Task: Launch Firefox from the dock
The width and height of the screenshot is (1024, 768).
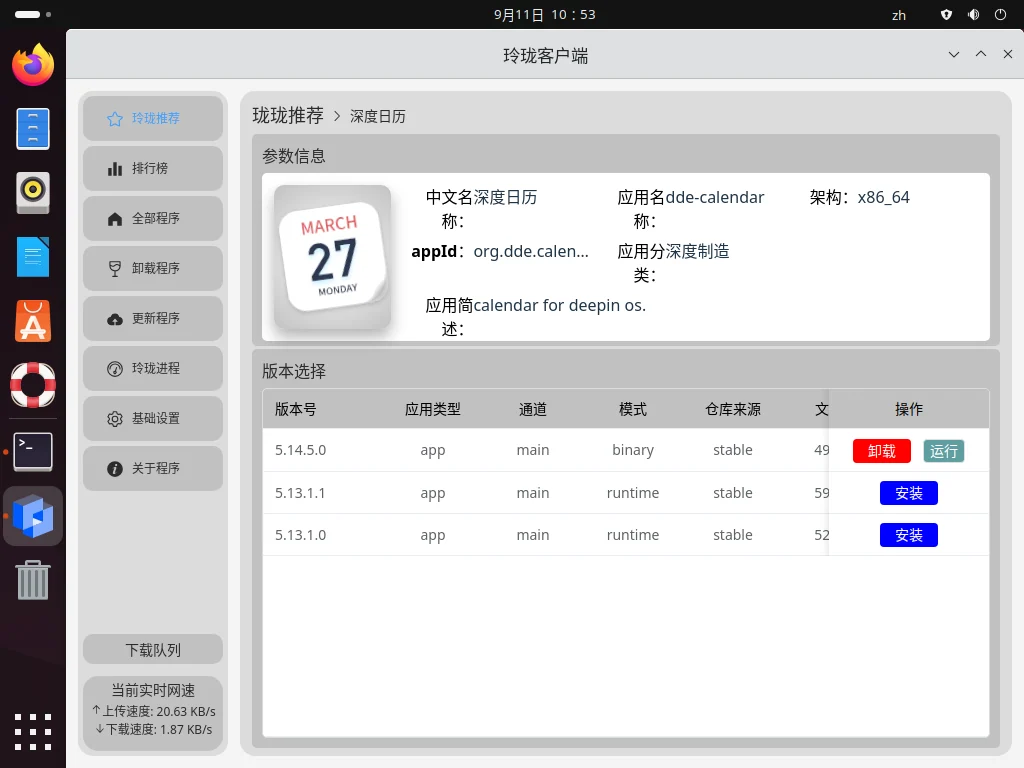Action: tap(33, 65)
